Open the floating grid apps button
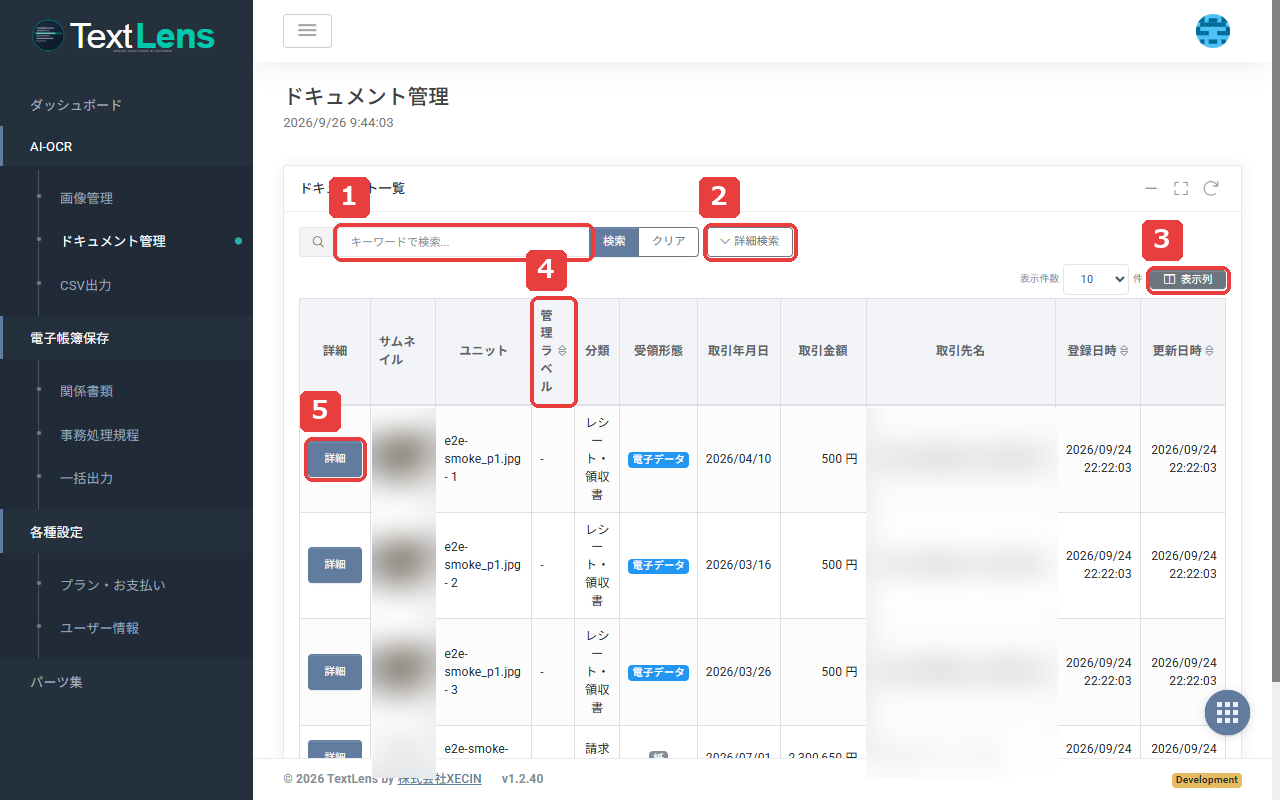 pyautogui.click(x=1228, y=712)
